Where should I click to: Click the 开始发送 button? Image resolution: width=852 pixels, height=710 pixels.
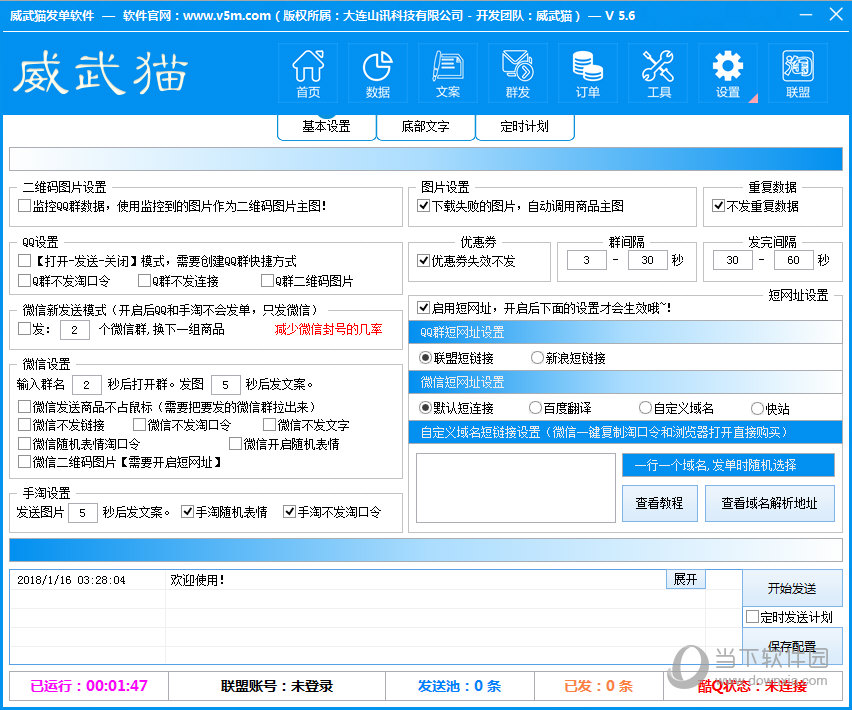click(792, 588)
